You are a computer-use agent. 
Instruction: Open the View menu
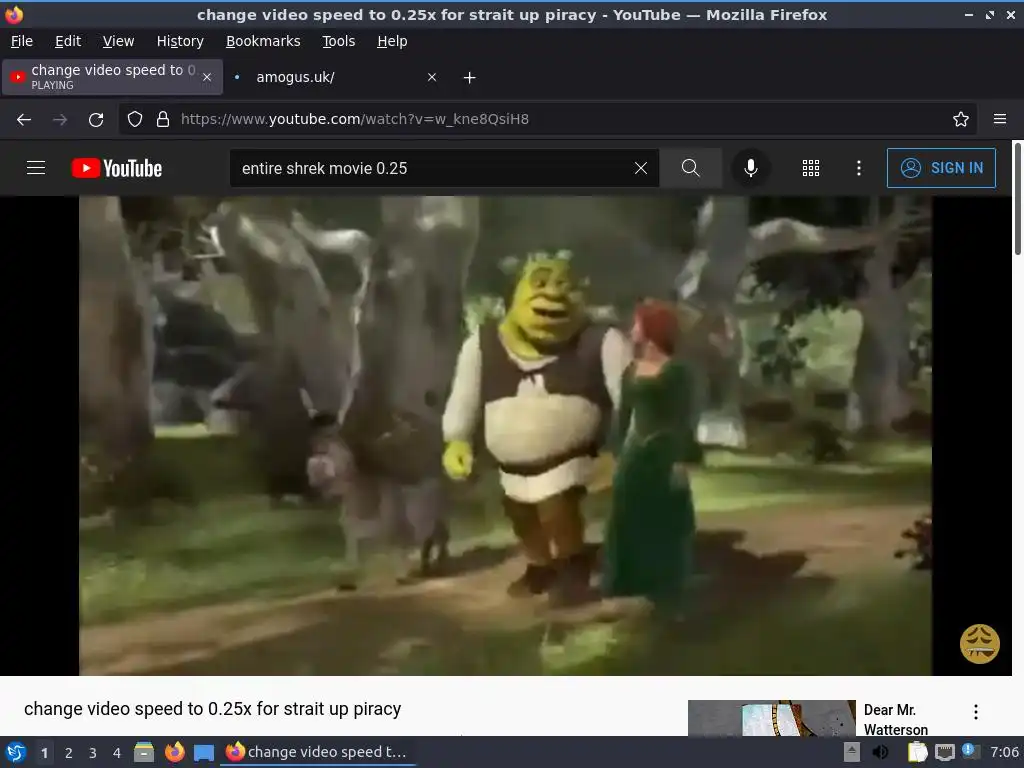(118, 41)
